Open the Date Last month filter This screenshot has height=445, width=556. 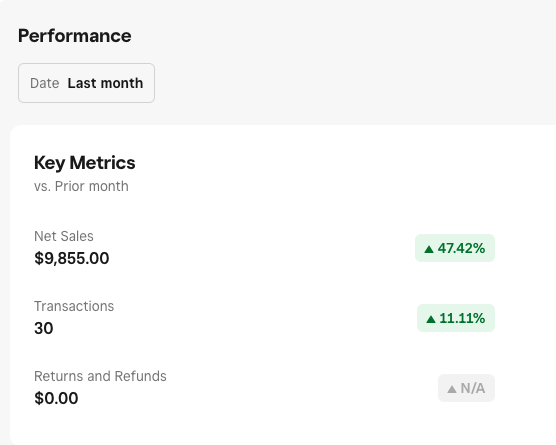(x=86, y=83)
